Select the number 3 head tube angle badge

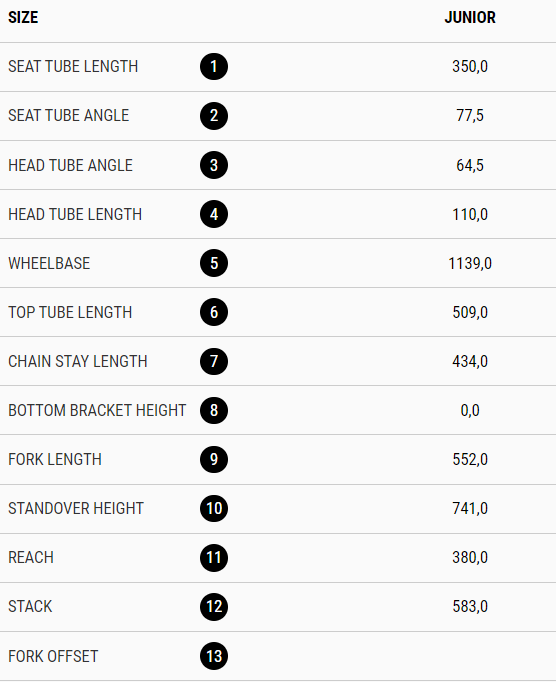(x=214, y=165)
